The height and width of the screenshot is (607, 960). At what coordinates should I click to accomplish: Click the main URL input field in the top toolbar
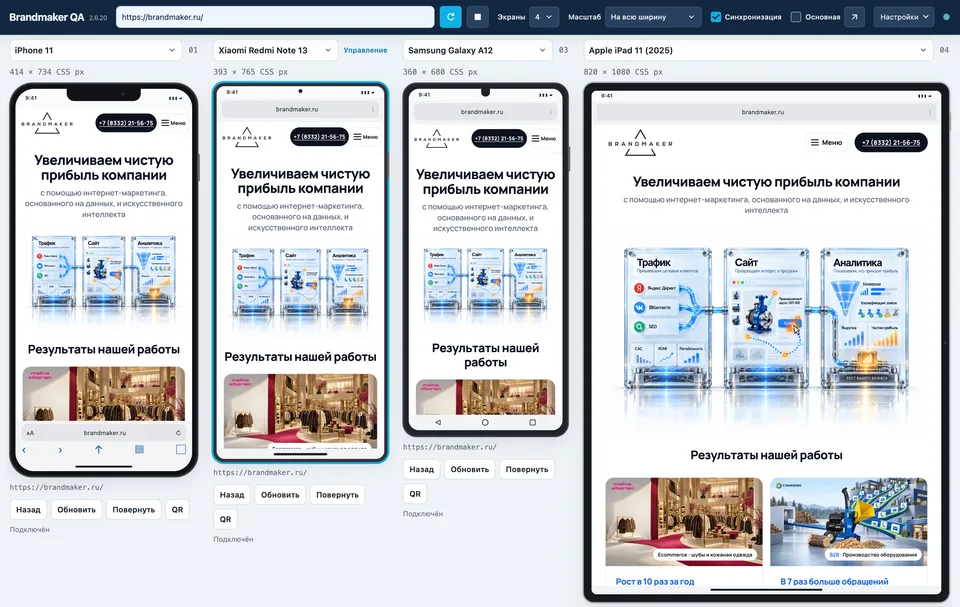tap(276, 17)
